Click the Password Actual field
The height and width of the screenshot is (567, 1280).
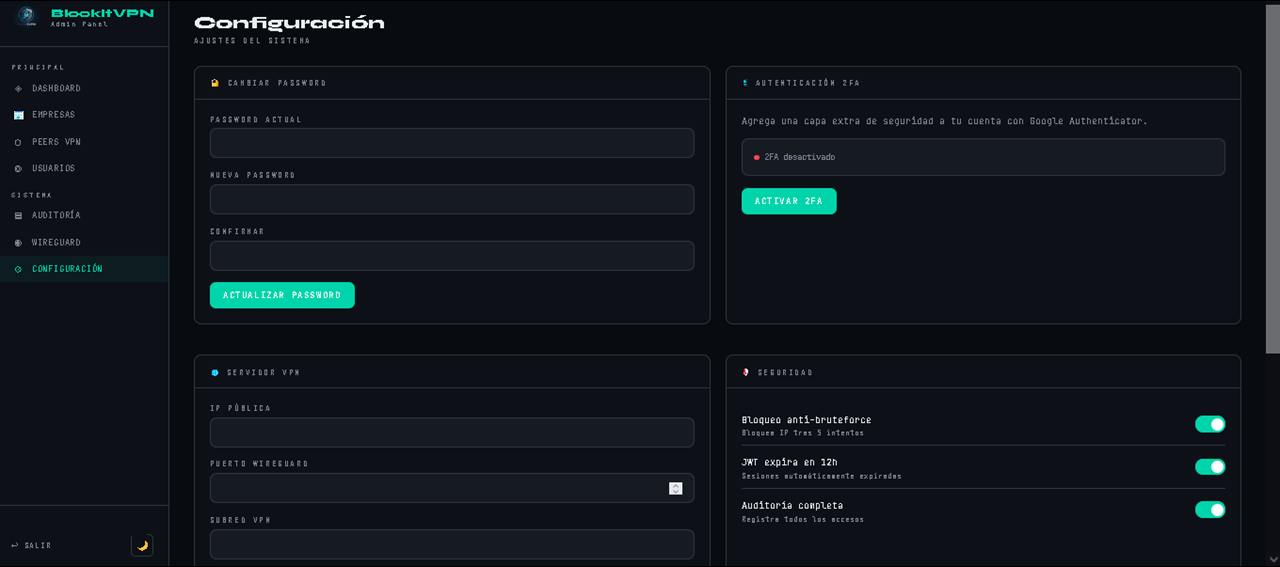pos(452,143)
